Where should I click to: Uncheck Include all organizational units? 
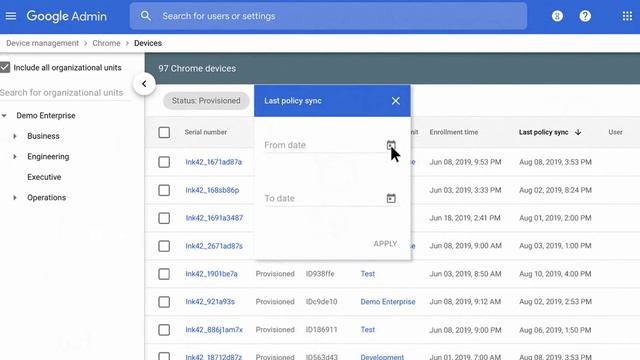click(5, 67)
